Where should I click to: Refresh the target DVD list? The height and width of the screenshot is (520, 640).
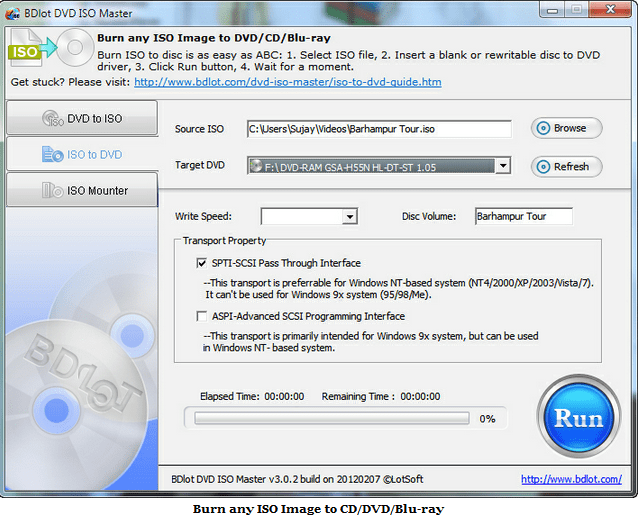tap(566, 167)
